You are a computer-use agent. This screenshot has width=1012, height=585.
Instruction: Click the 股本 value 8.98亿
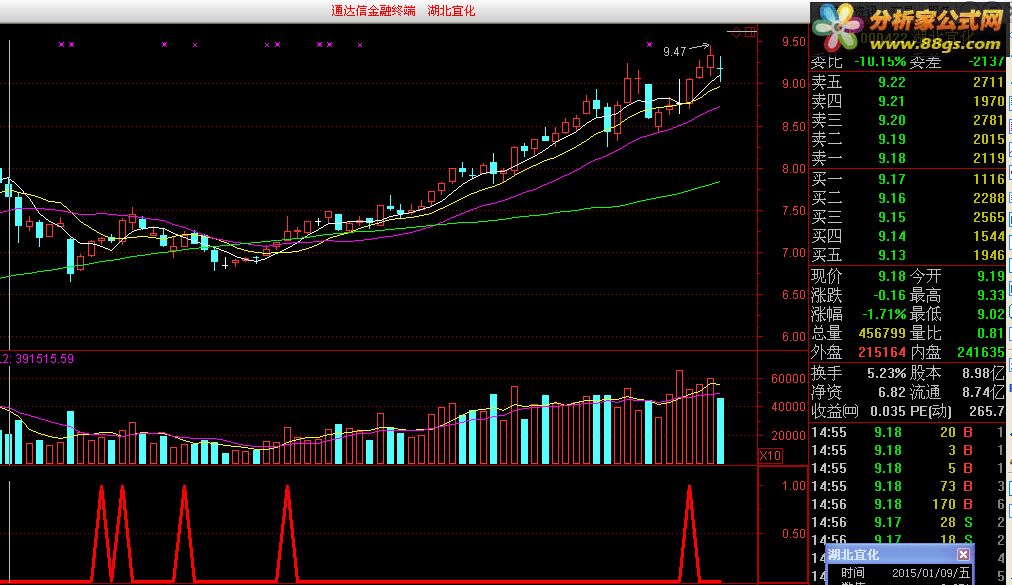(x=984, y=374)
